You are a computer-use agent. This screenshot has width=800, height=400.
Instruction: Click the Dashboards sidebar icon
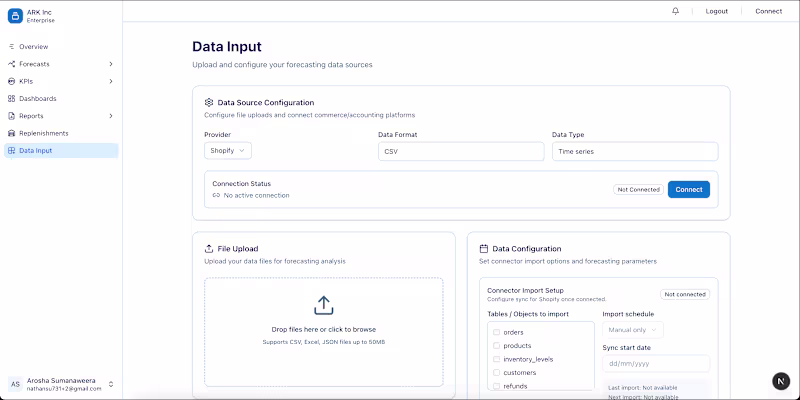click(12, 98)
